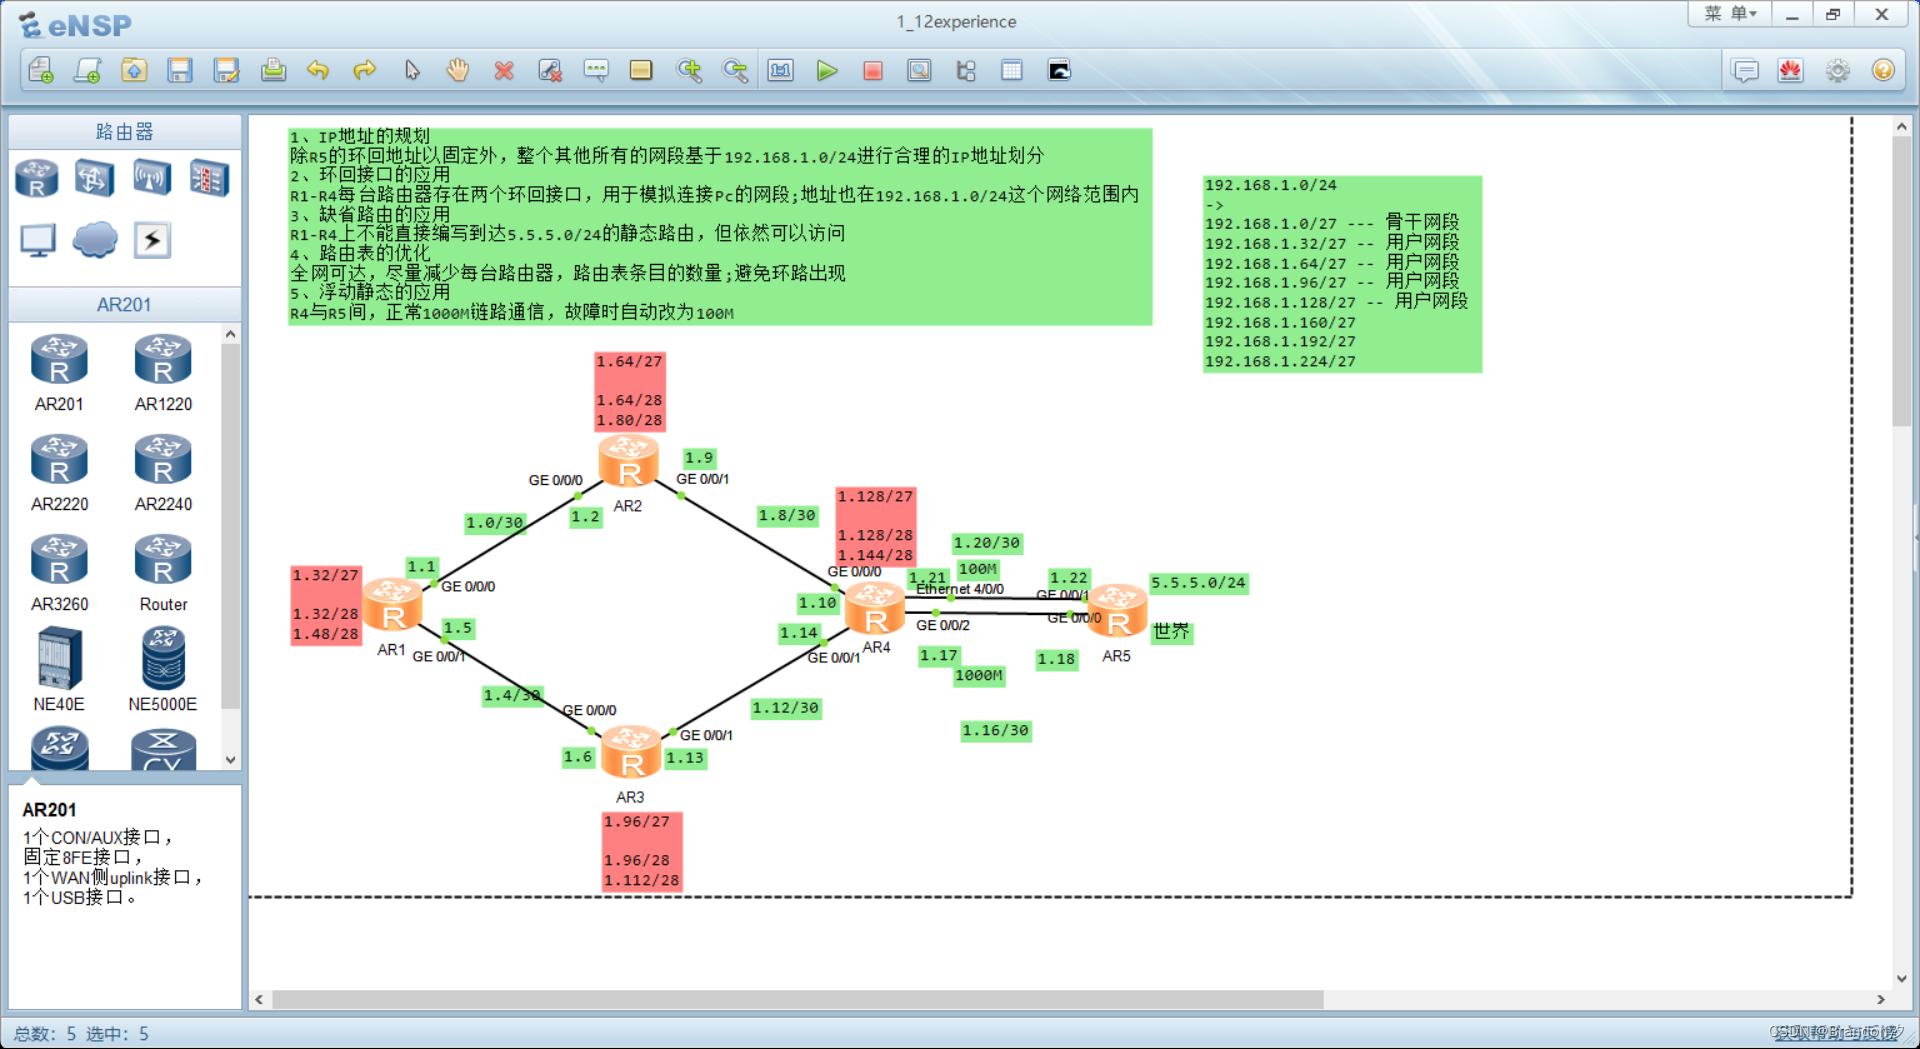The height and width of the screenshot is (1049, 1920).
Task: Click canvas vertical scrollbar up arrow
Action: (1901, 127)
